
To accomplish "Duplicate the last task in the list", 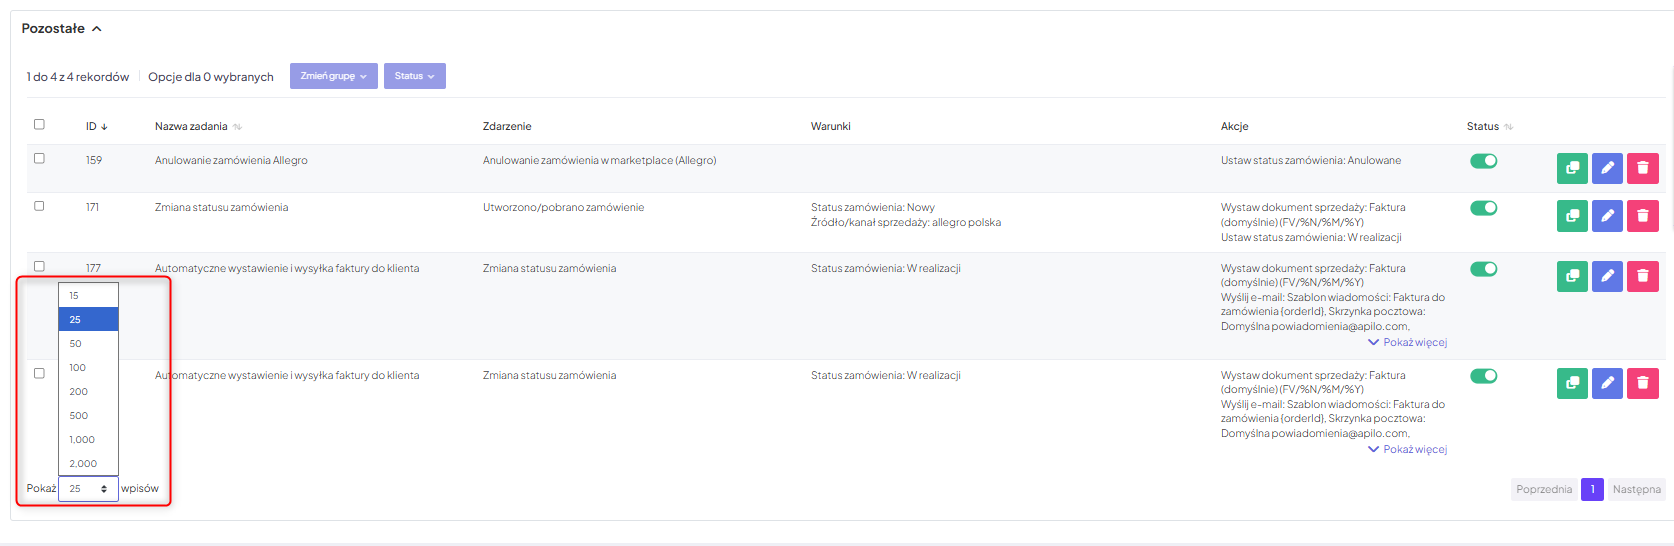I will tap(1572, 383).
